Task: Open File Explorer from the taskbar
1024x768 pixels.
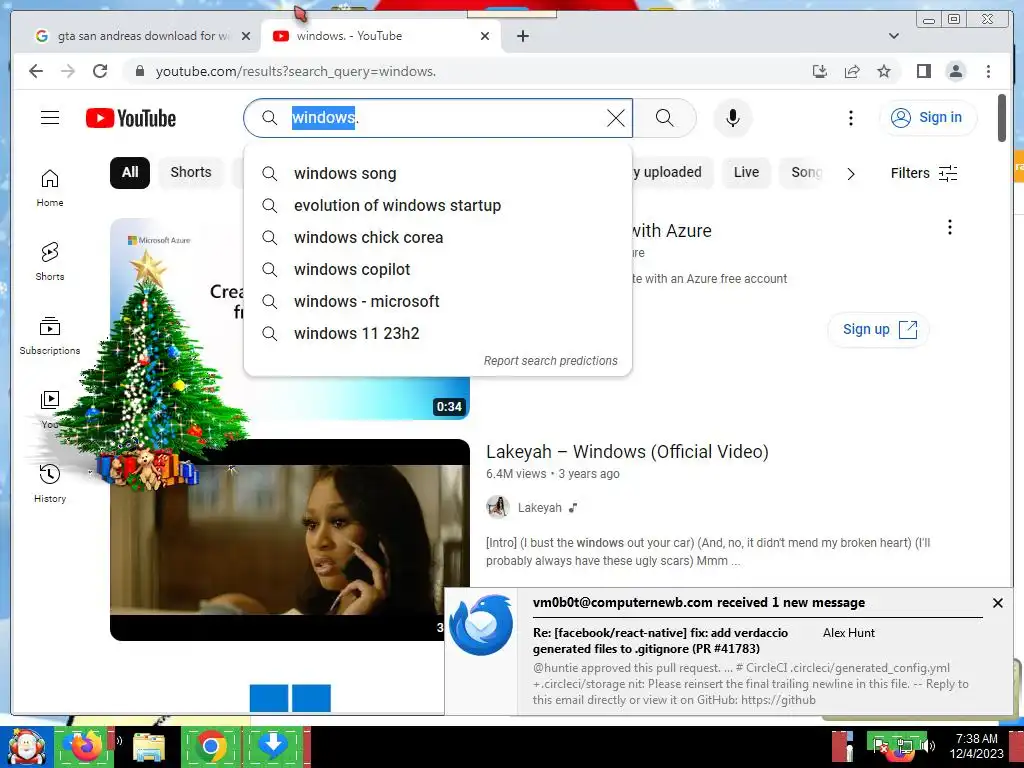Action: coord(149,747)
